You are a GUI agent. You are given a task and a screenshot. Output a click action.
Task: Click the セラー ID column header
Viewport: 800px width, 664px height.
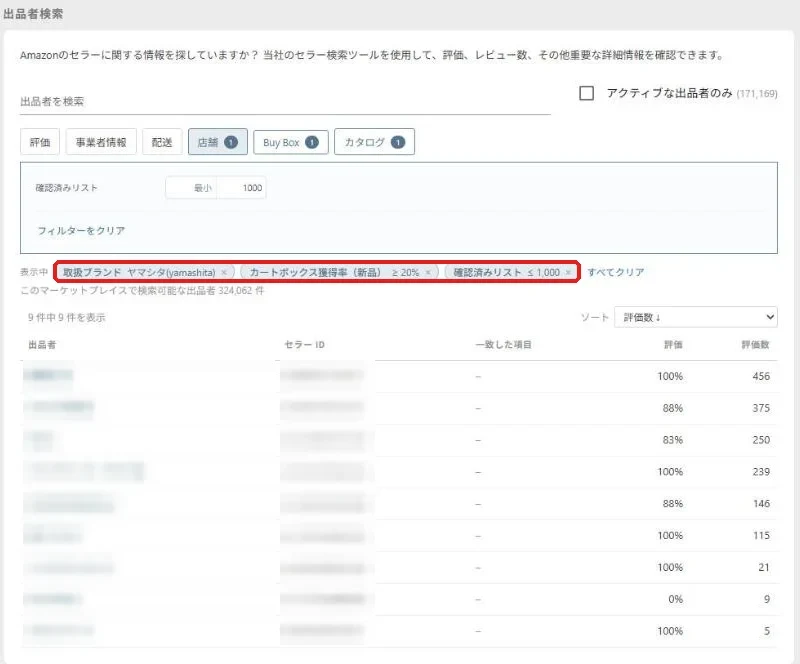305,345
